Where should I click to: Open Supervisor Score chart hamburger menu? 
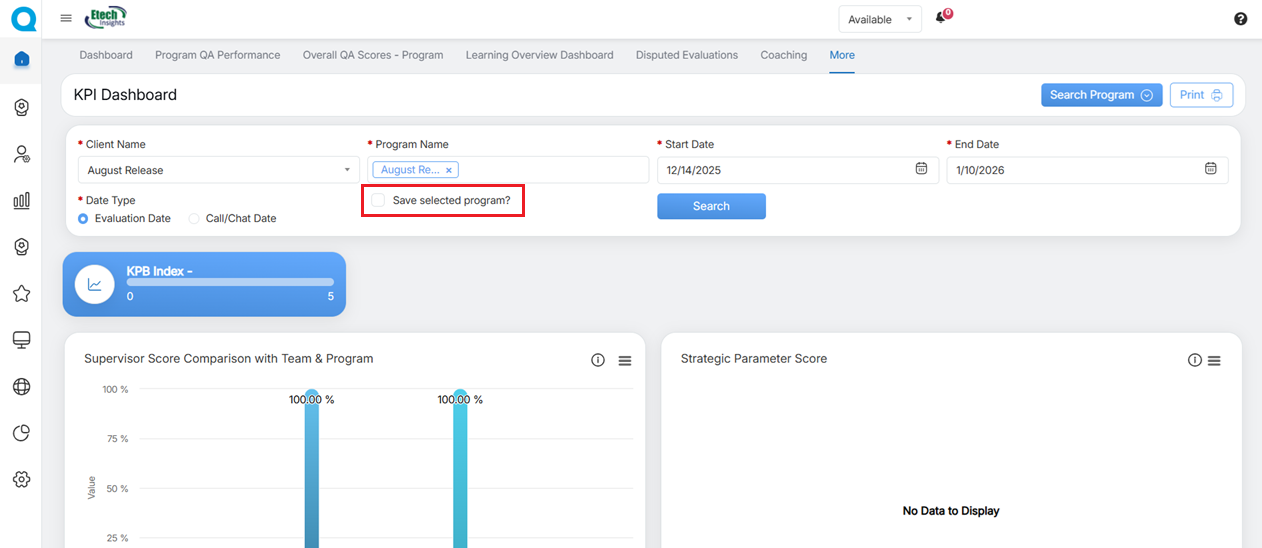[x=625, y=360]
